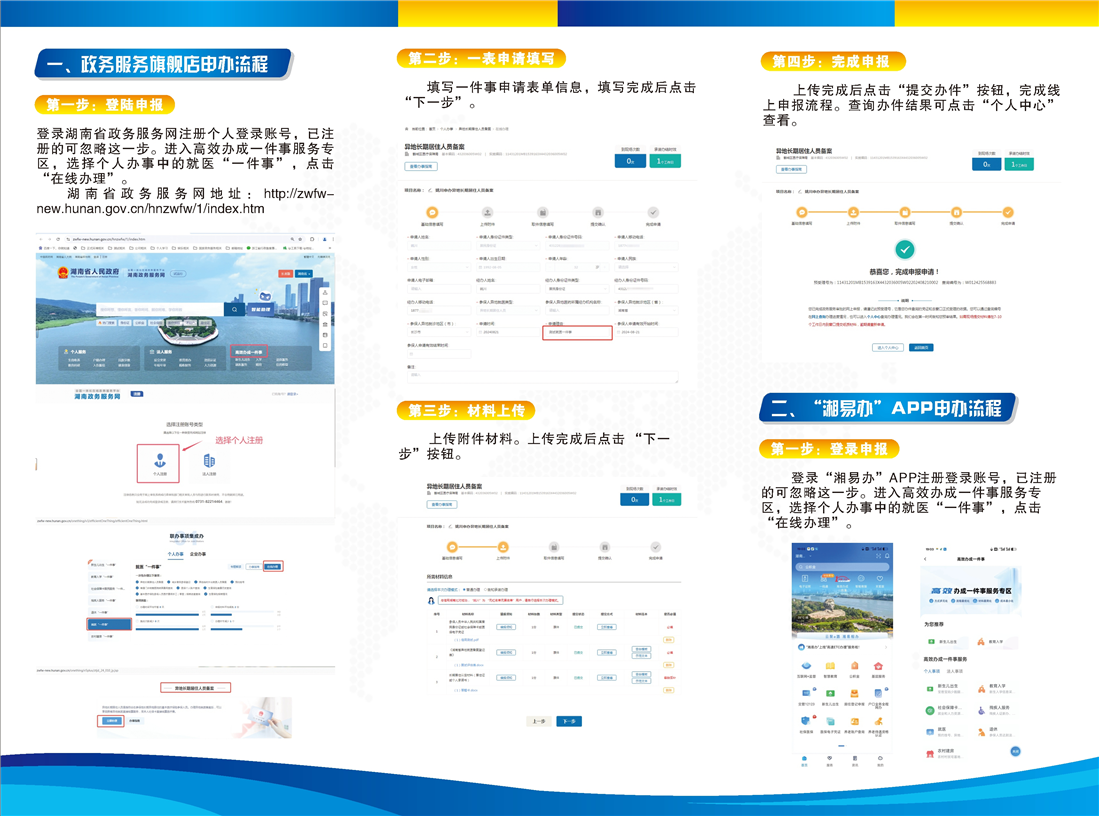This screenshot has height=816, width=1099.
Task: Click the upload step icon in step-two form
Action: click(487, 212)
